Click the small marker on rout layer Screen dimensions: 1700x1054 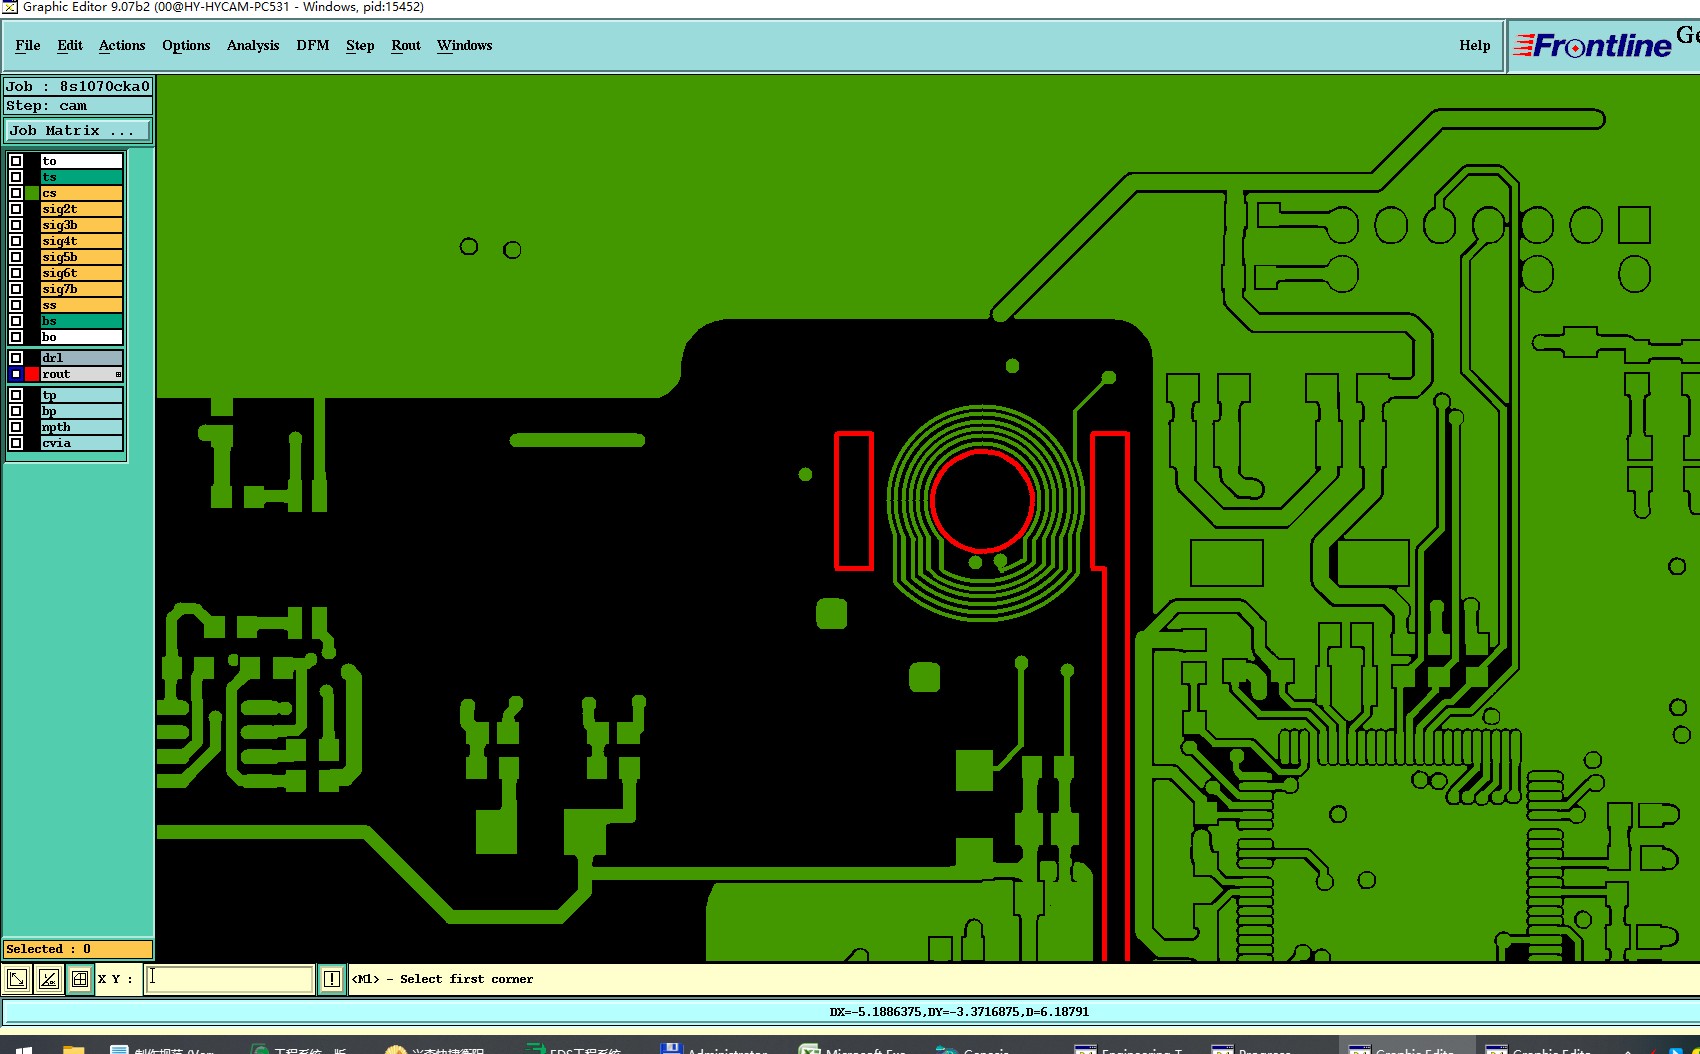click(118, 374)
